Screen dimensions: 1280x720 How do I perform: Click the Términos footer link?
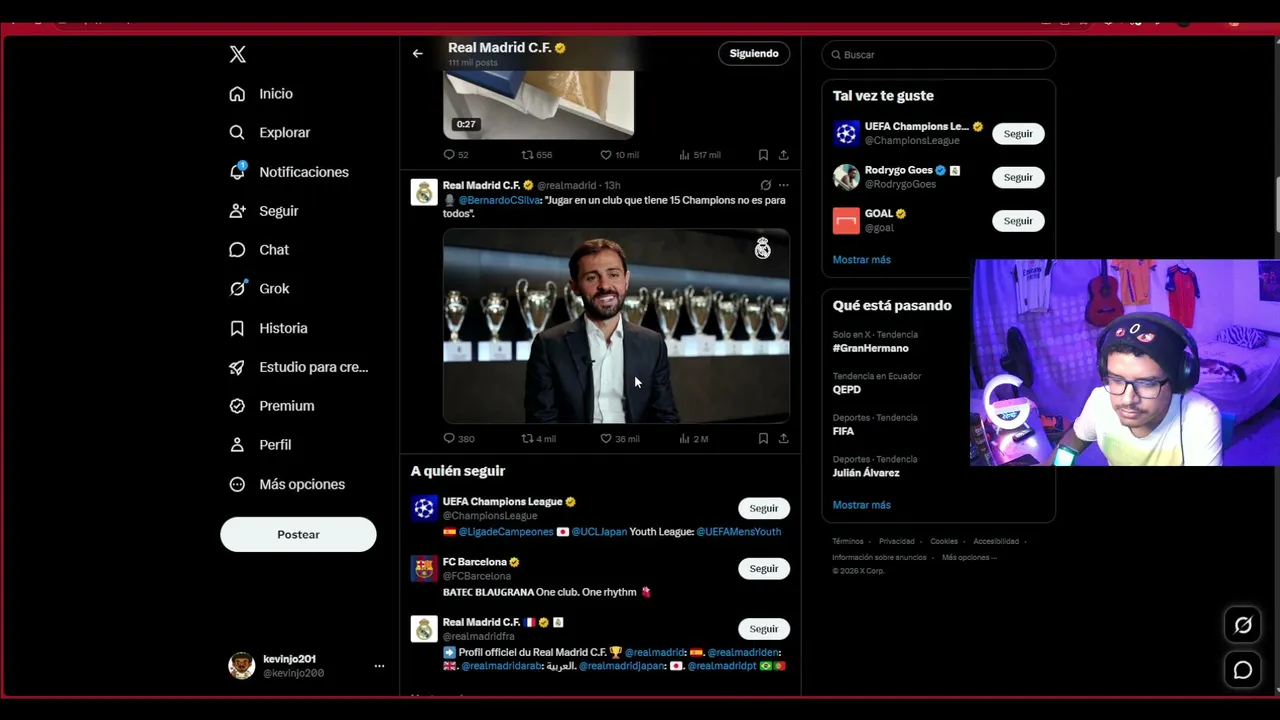848,542
